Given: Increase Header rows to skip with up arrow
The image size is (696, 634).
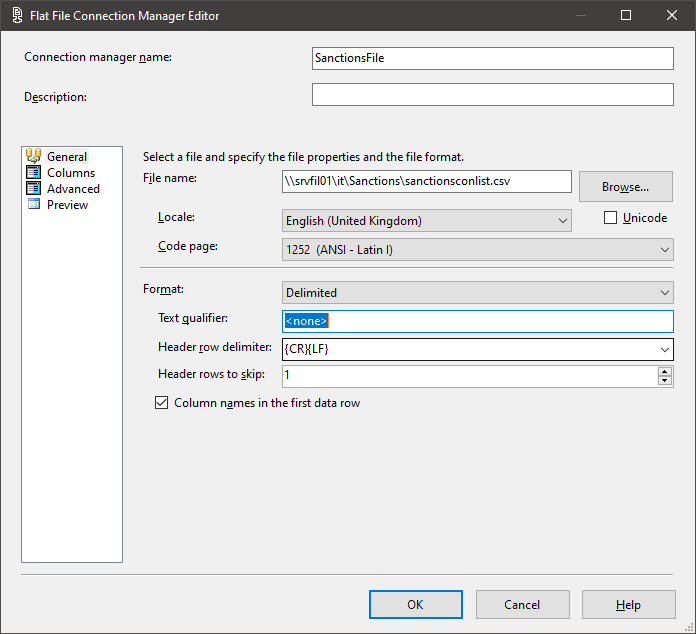Looking at the screenshot, I should coord(665,371).
